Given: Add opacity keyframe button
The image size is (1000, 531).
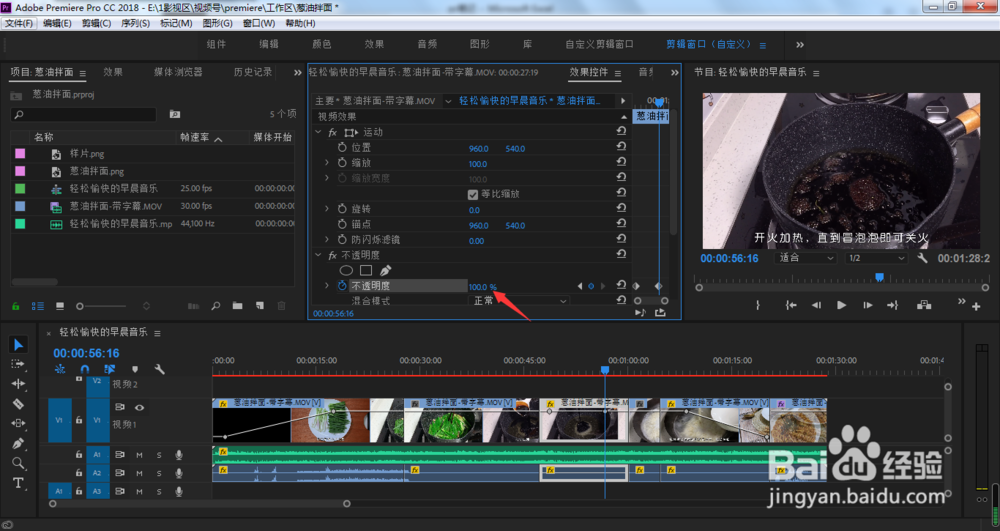Looking at the screenshot, I should pos(591,286).
